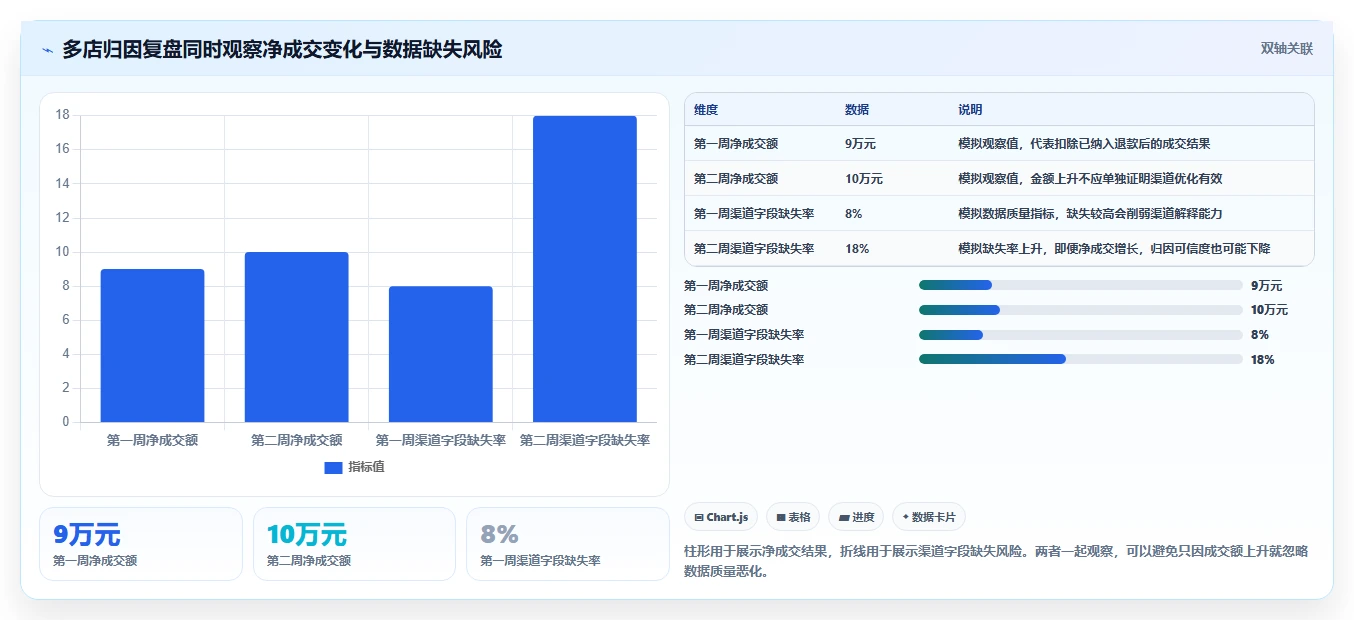Click the 第一周净成交额 table row cell

tap(736, 144)
